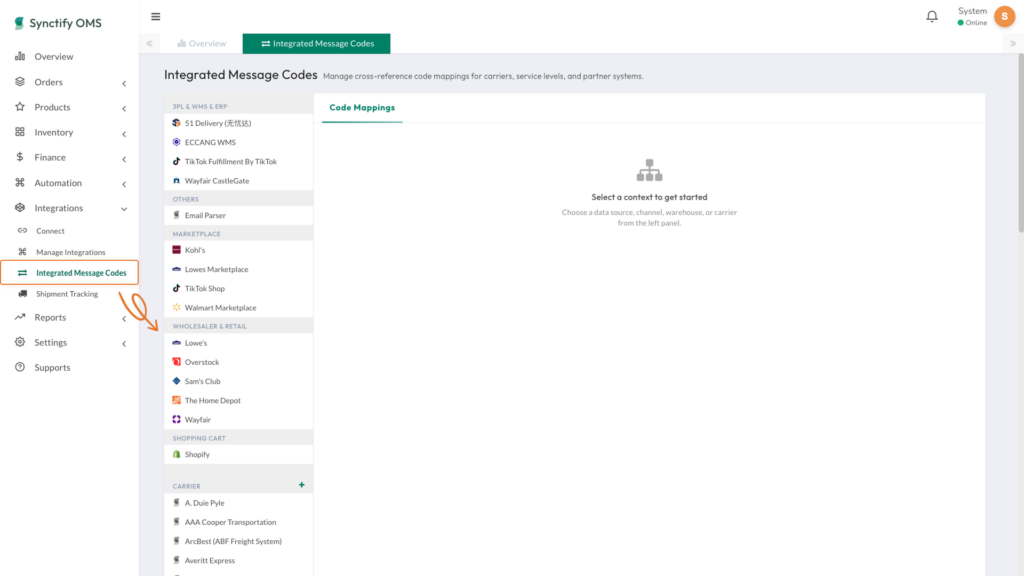Click the Reports trend line icon
The image size is (1024, 576).
click(20, 317)
